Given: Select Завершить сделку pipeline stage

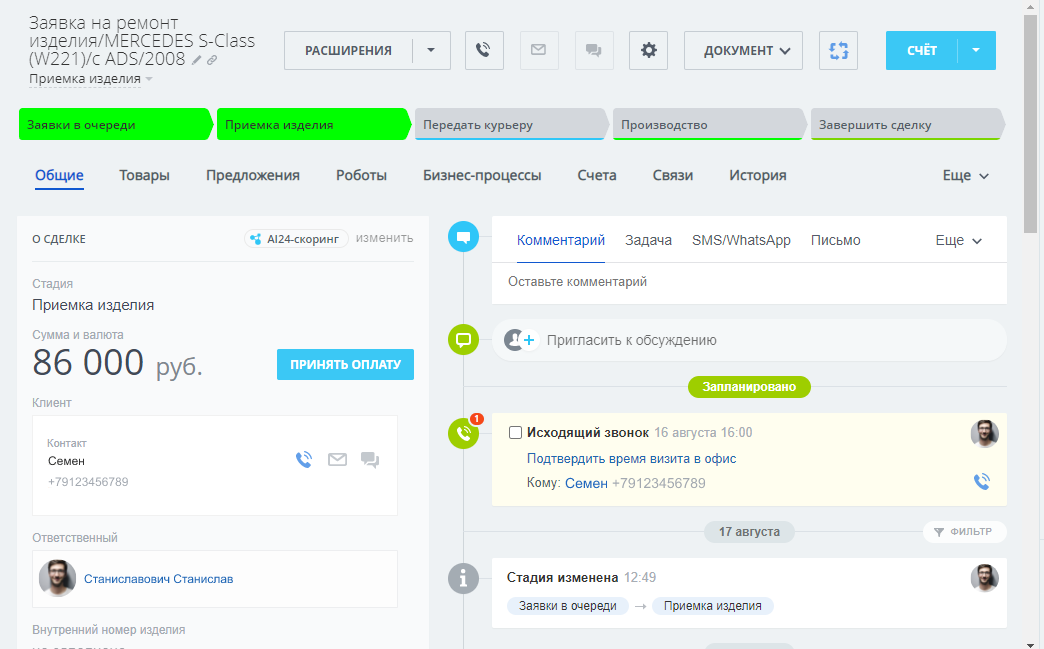Looking at the screenshot, I should click(x=908, y=124).
